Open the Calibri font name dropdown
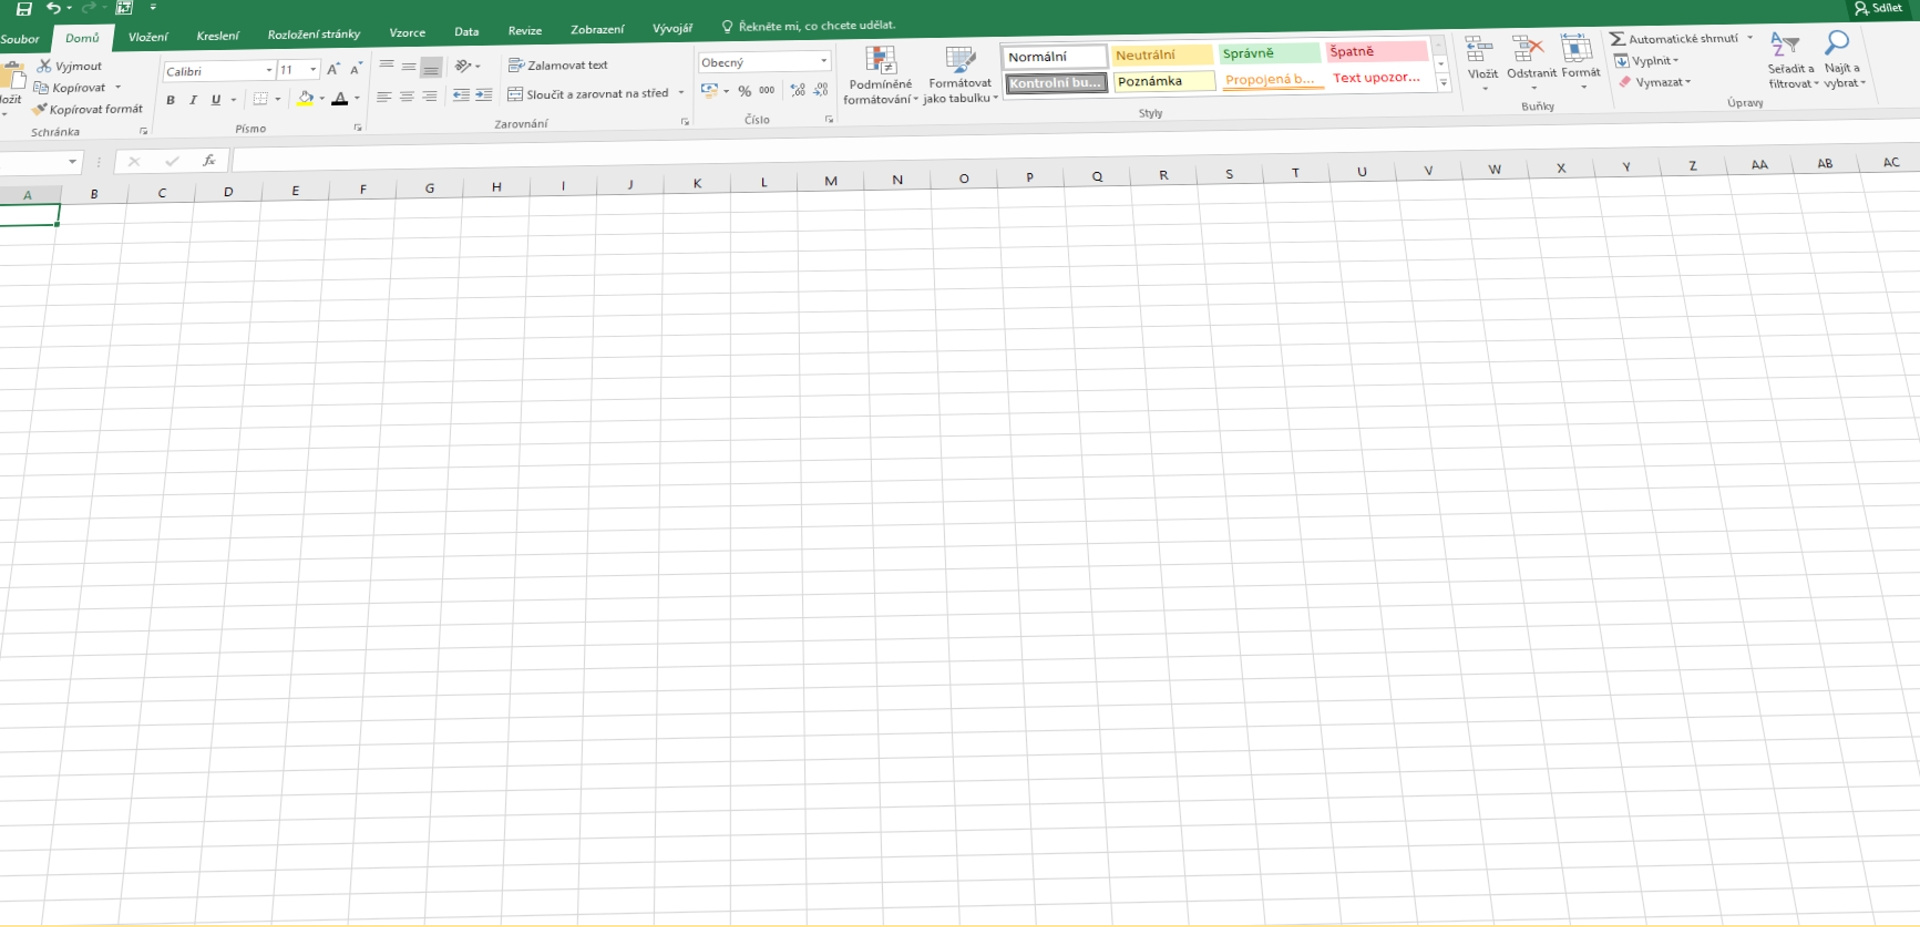The width and height of the screenshot is (1920, 927). (269, 70)
